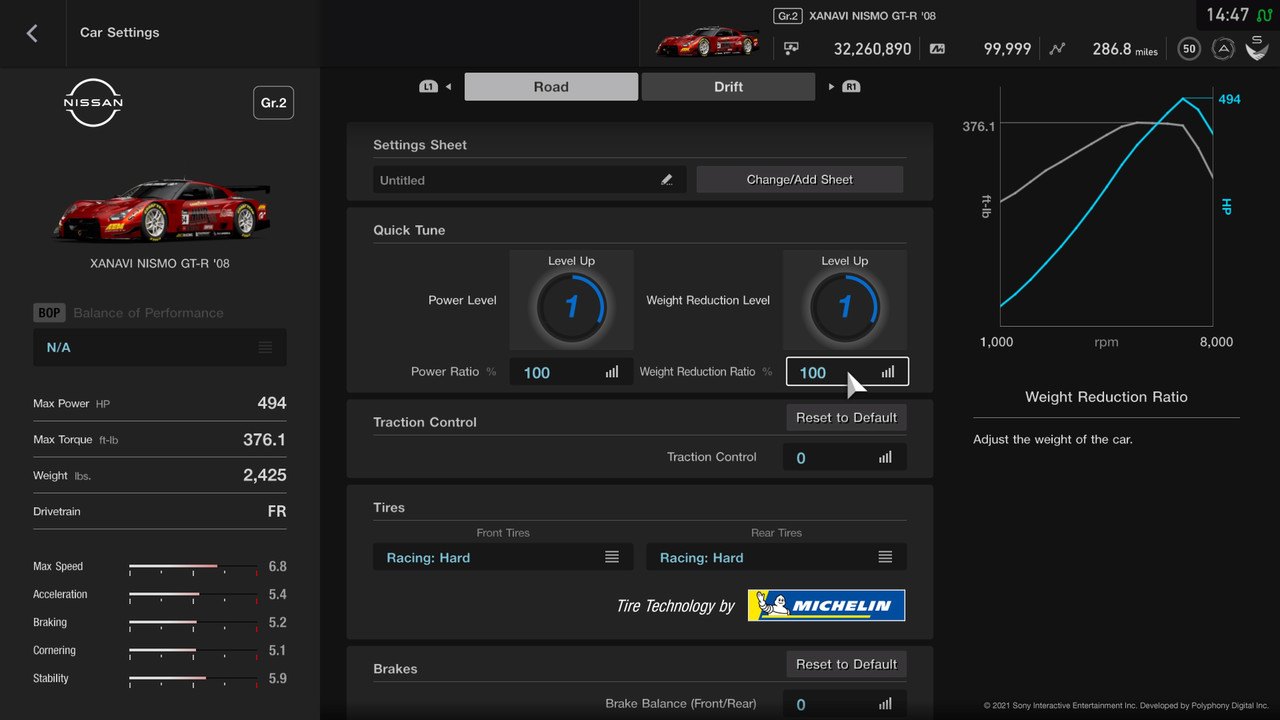Click the Car Settings page title
Image resolution: width=1280 pixels, height=720 pixels.
(120, 32)
